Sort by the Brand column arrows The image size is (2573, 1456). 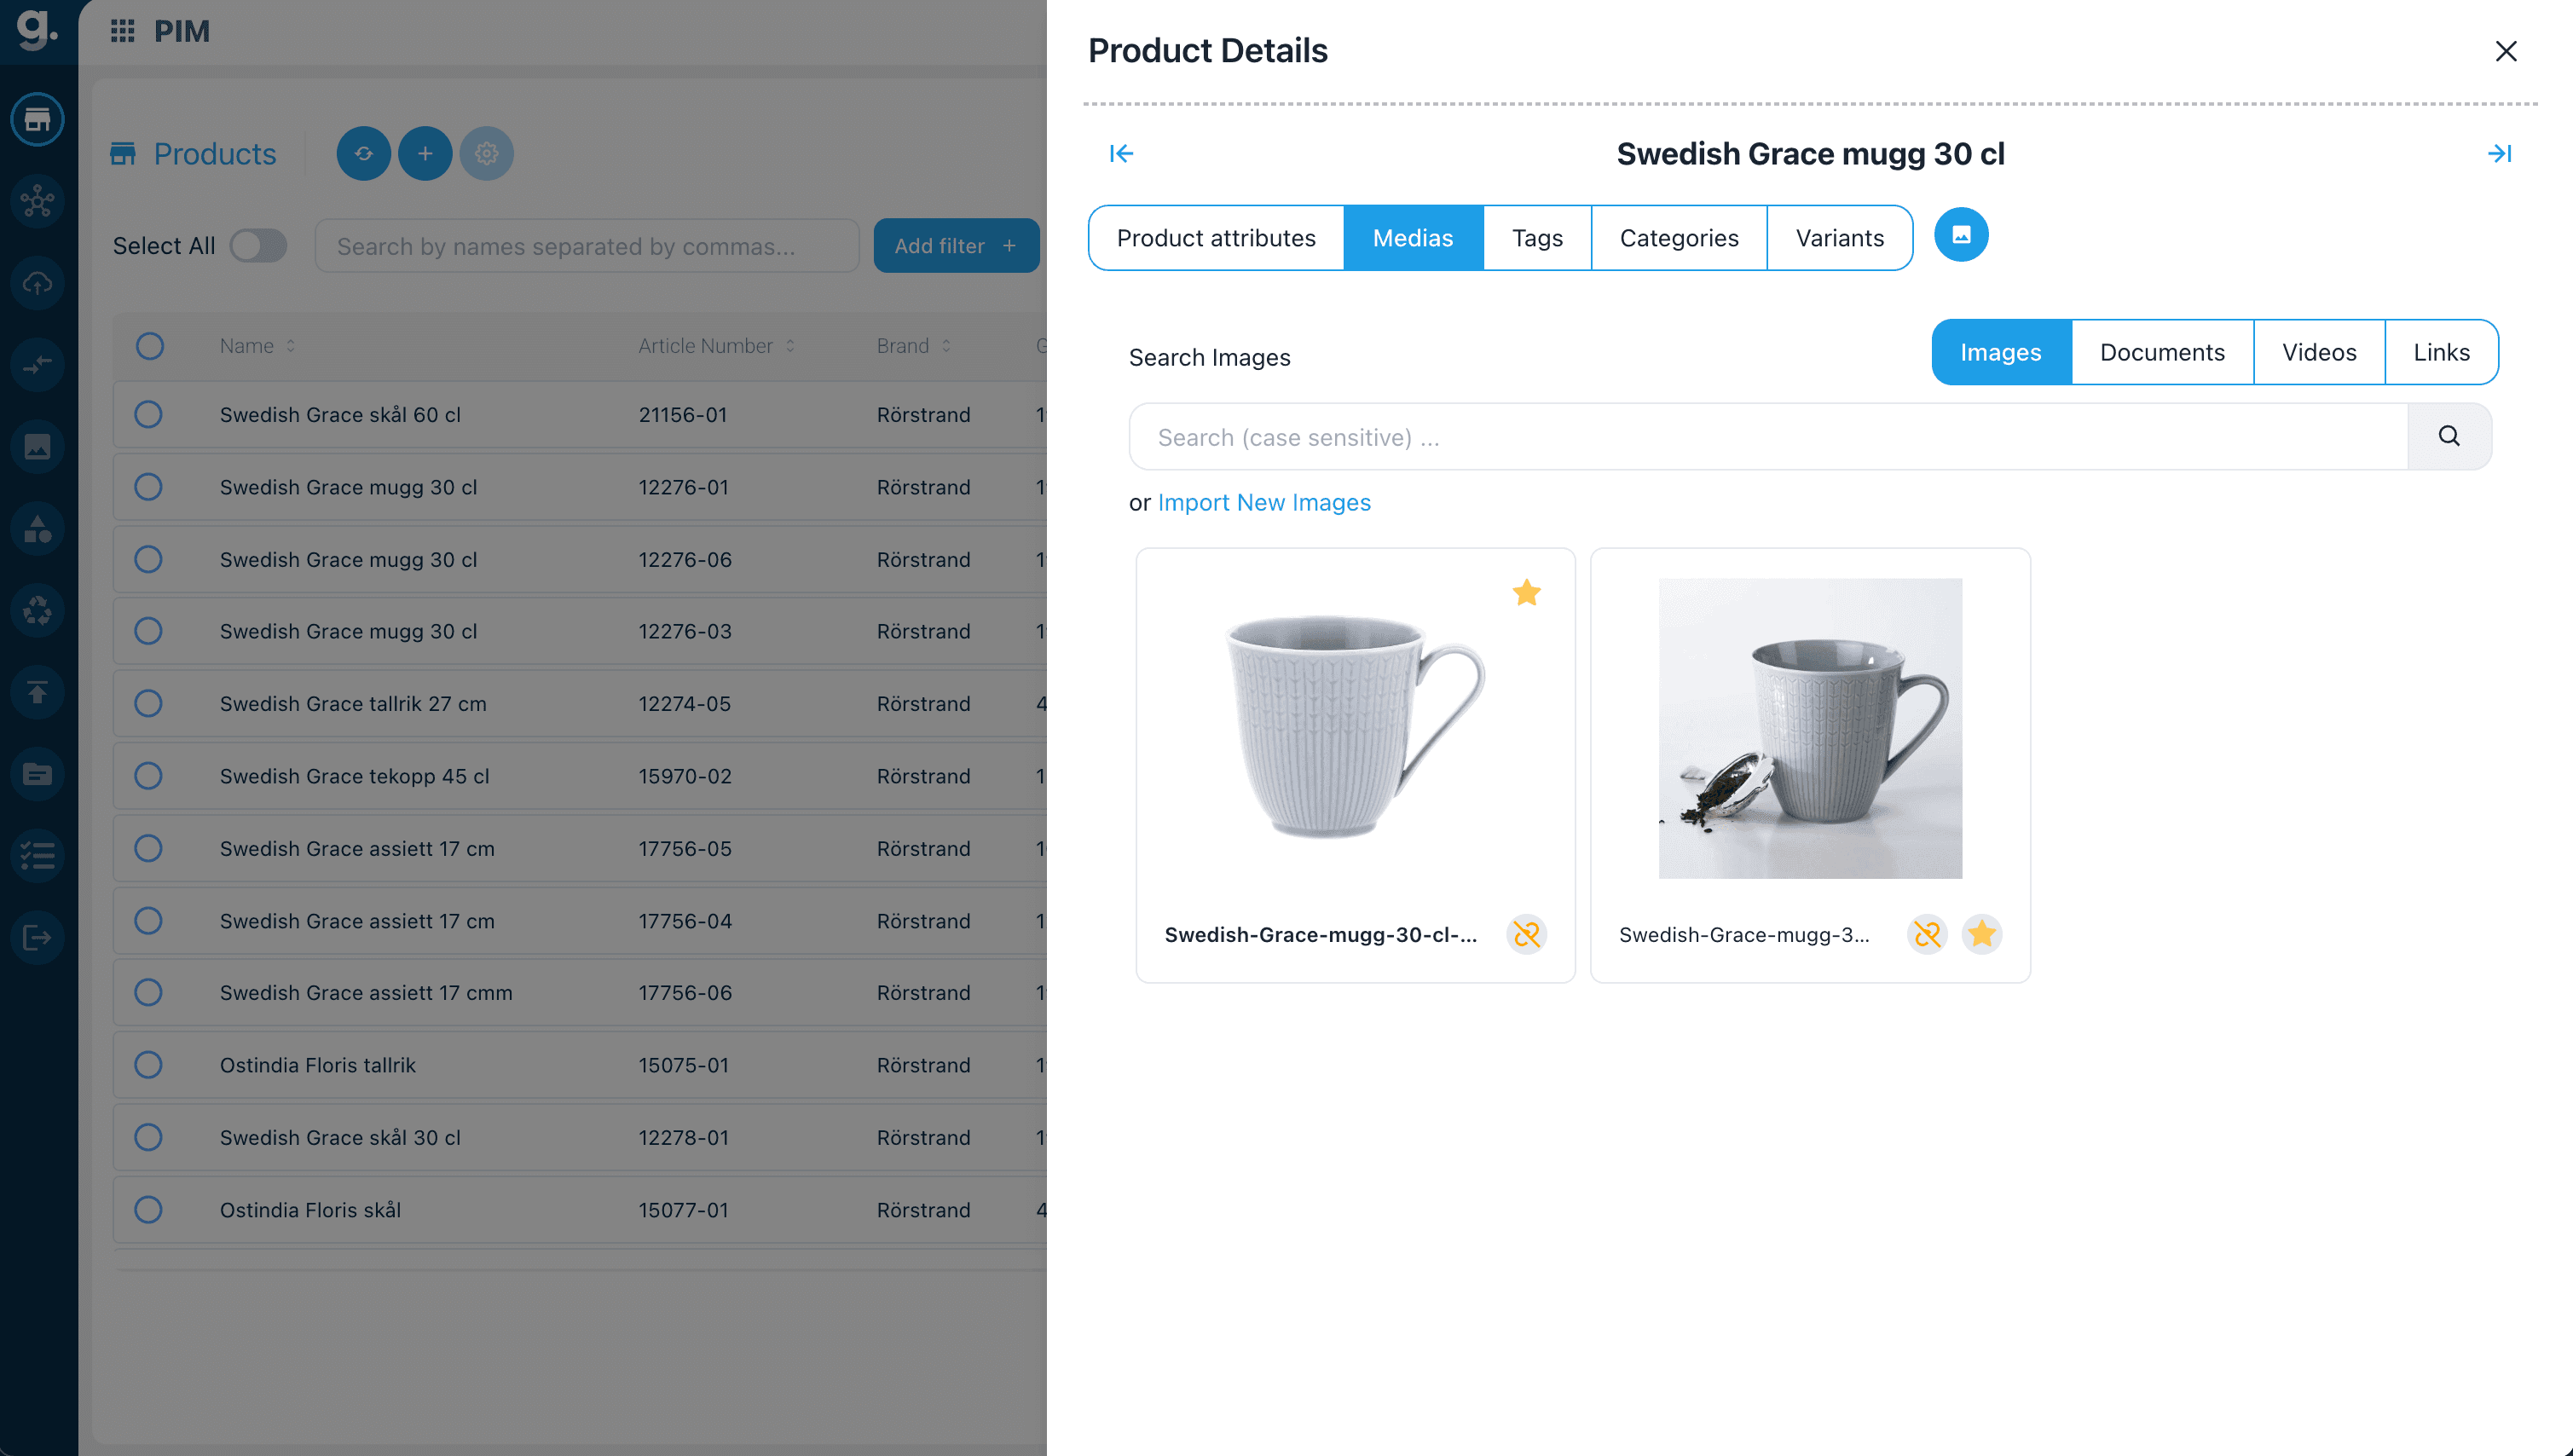point(945,346)
